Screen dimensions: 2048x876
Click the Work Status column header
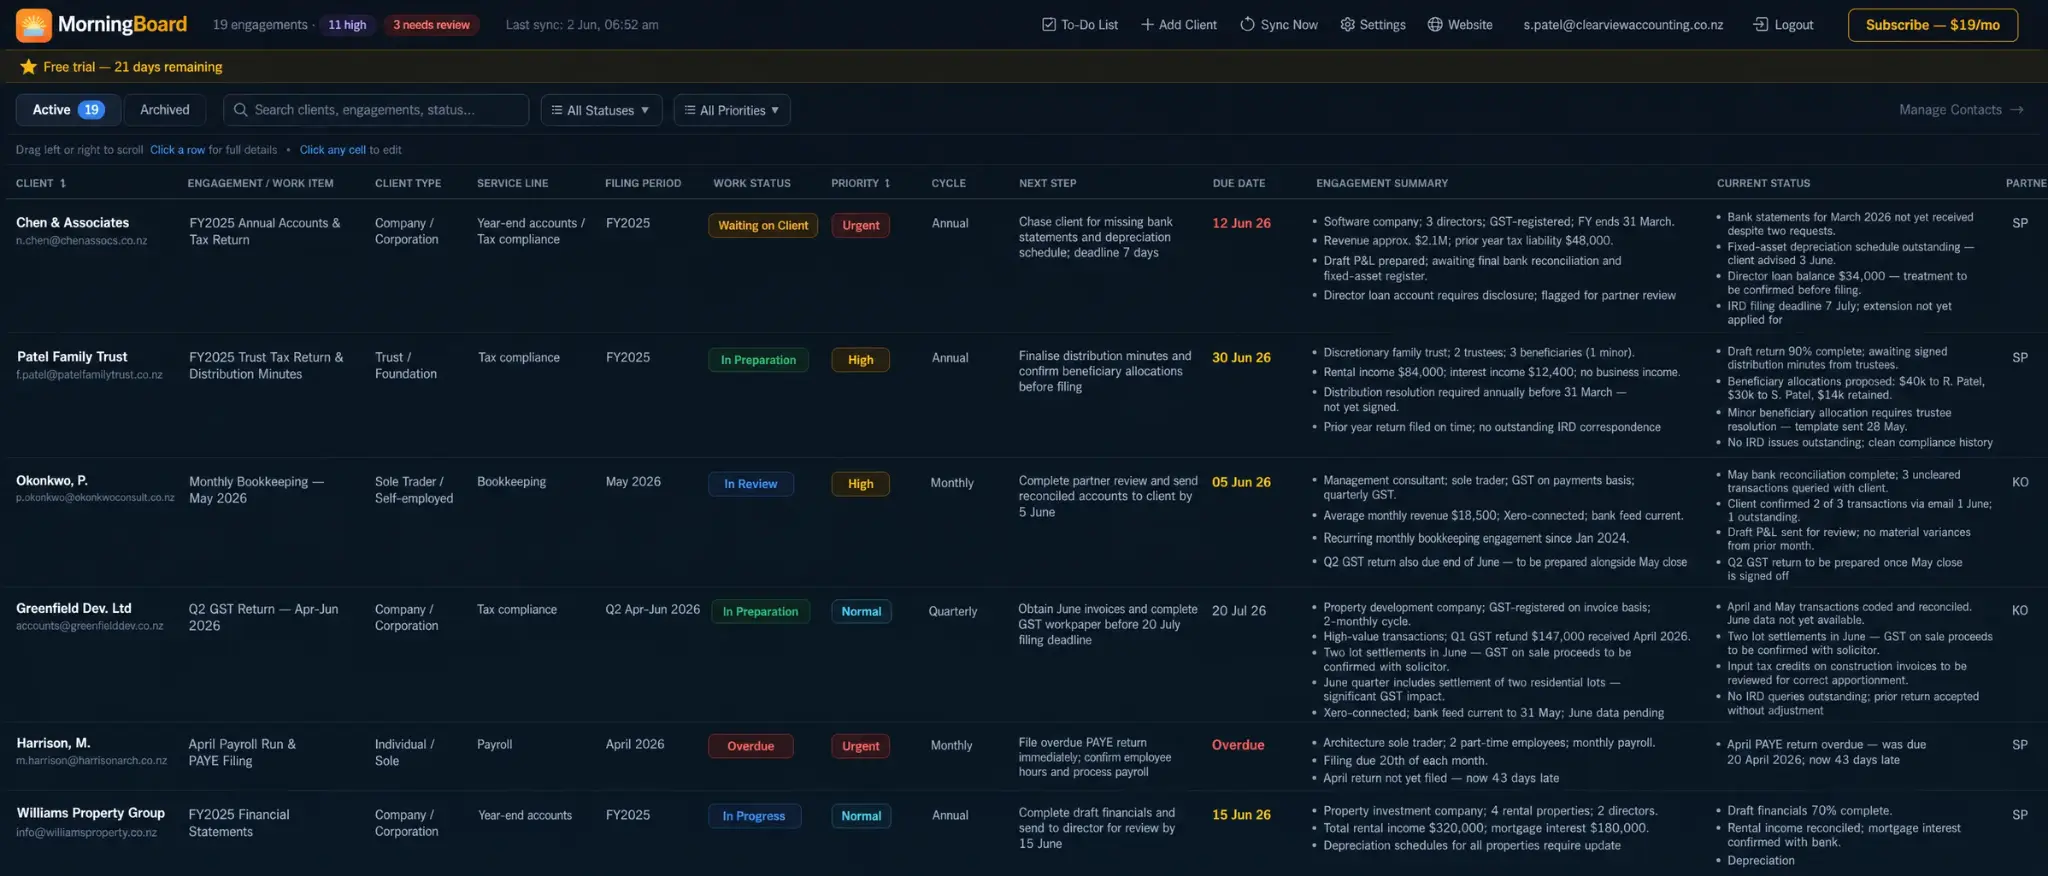(x=751, y=184)
